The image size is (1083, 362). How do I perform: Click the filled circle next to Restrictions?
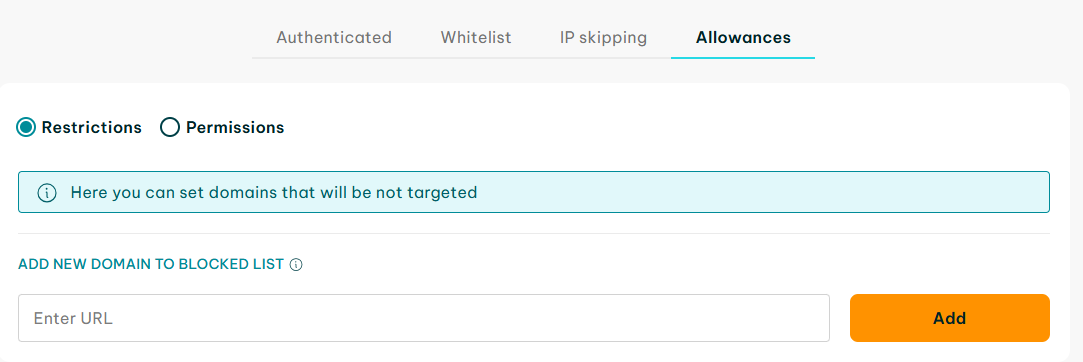pos(26,128)
